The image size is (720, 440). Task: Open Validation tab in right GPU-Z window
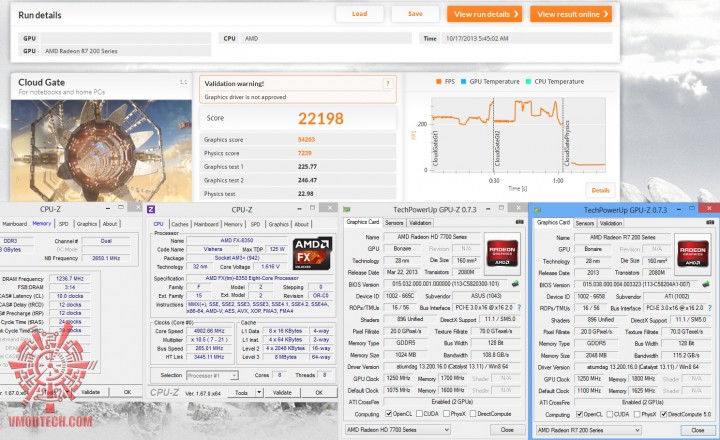[611, 223]
